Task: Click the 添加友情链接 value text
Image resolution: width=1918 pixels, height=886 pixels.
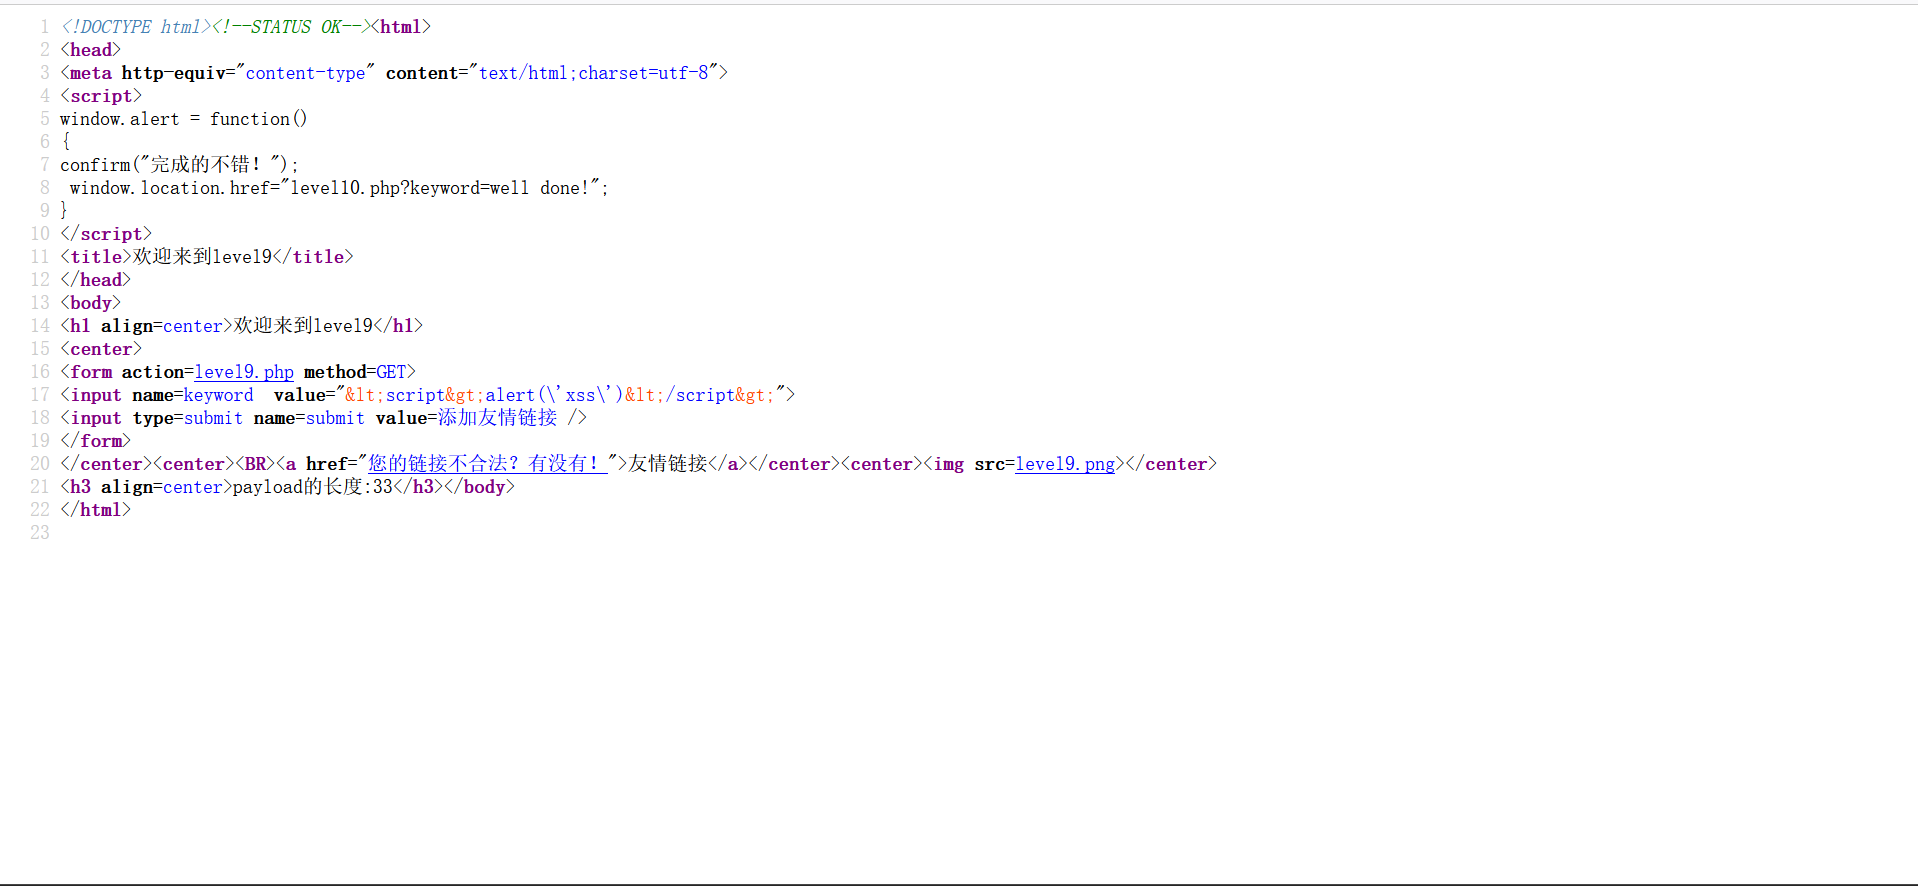Action: 497,418
